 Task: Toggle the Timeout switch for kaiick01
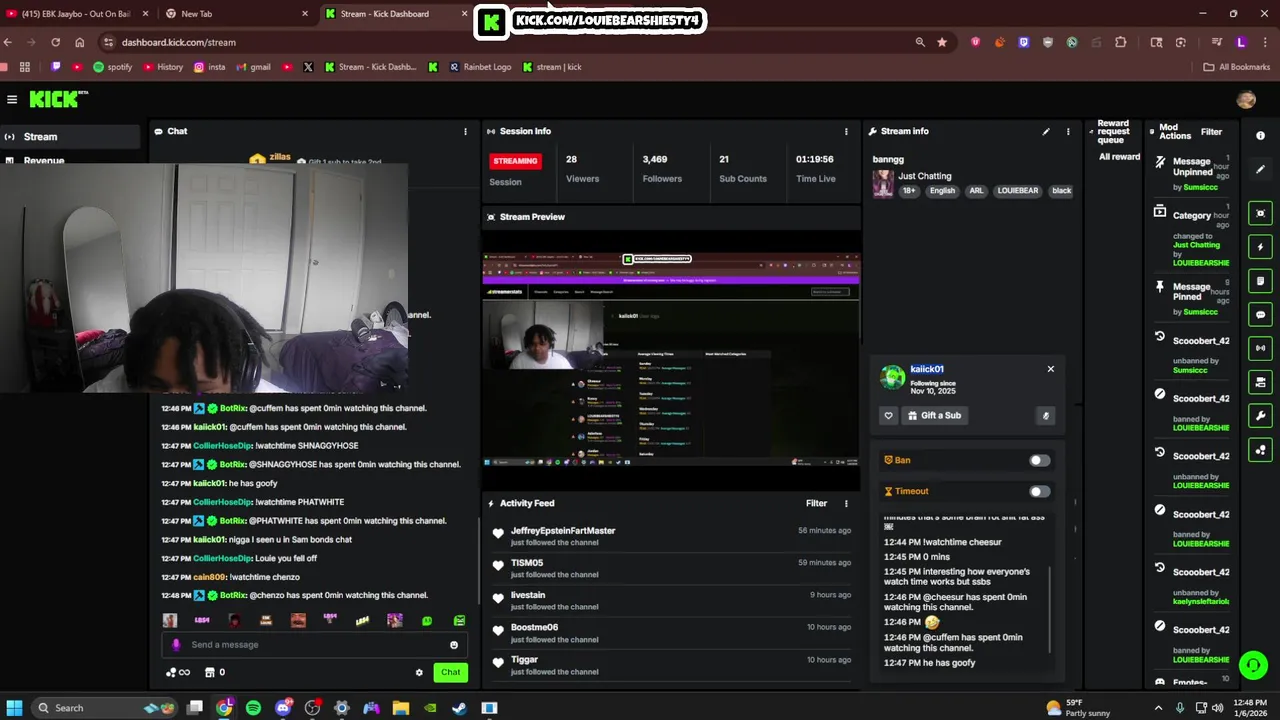[1040, 491]
